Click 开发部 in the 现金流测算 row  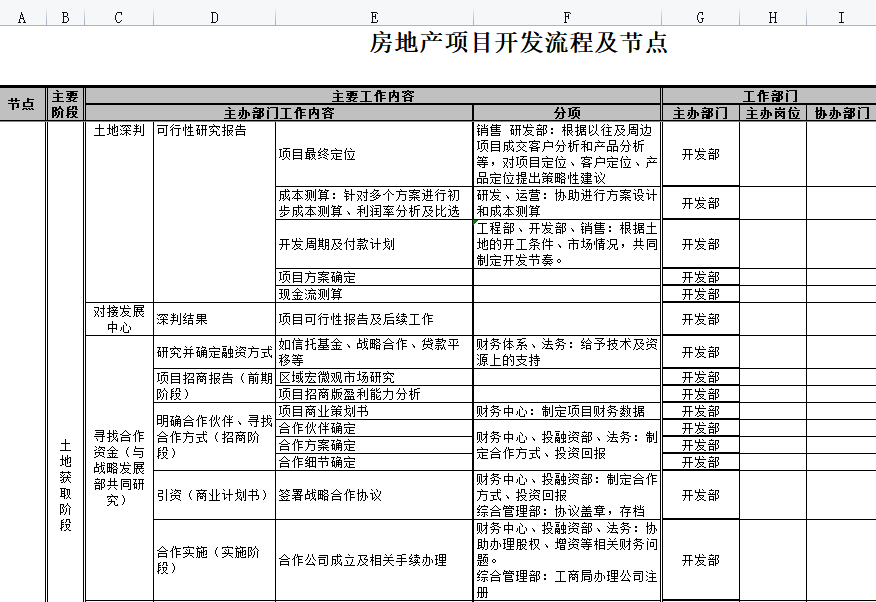[701, 294]
